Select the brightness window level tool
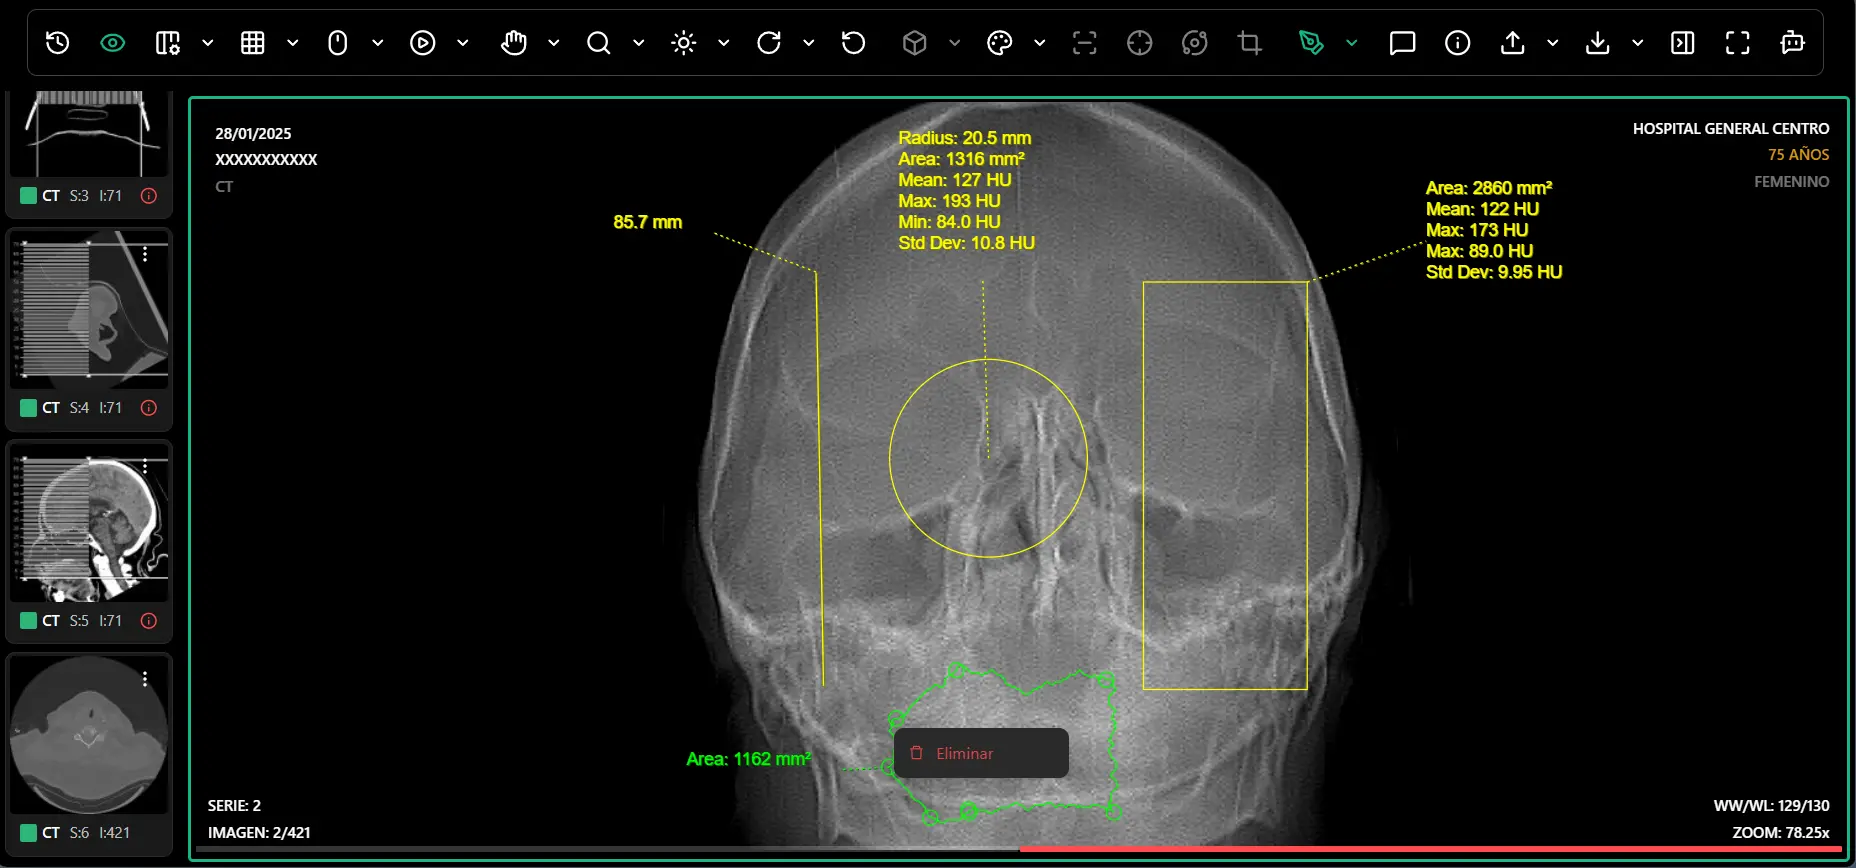 click(x=684, y=43)
